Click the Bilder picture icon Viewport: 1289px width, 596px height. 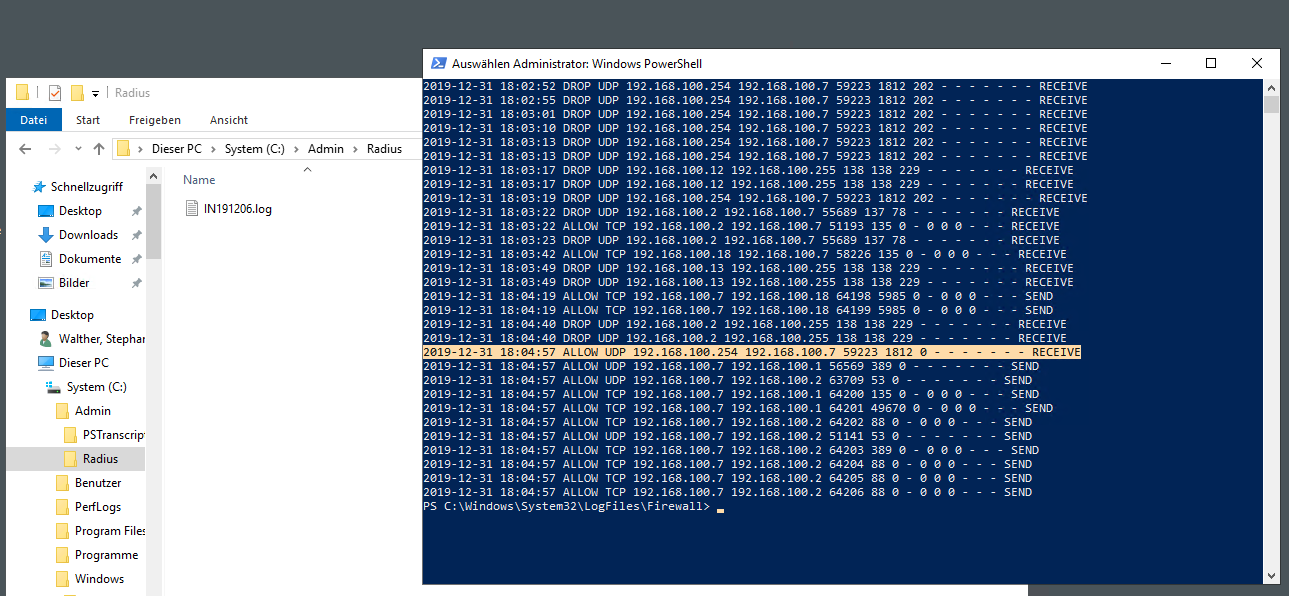point(45,283)
